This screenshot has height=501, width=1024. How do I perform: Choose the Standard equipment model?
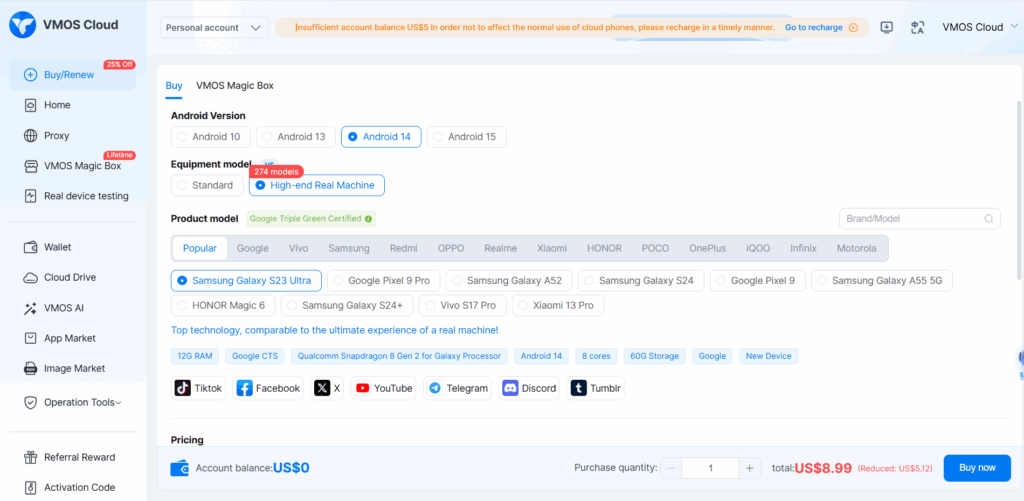point(207,185)
